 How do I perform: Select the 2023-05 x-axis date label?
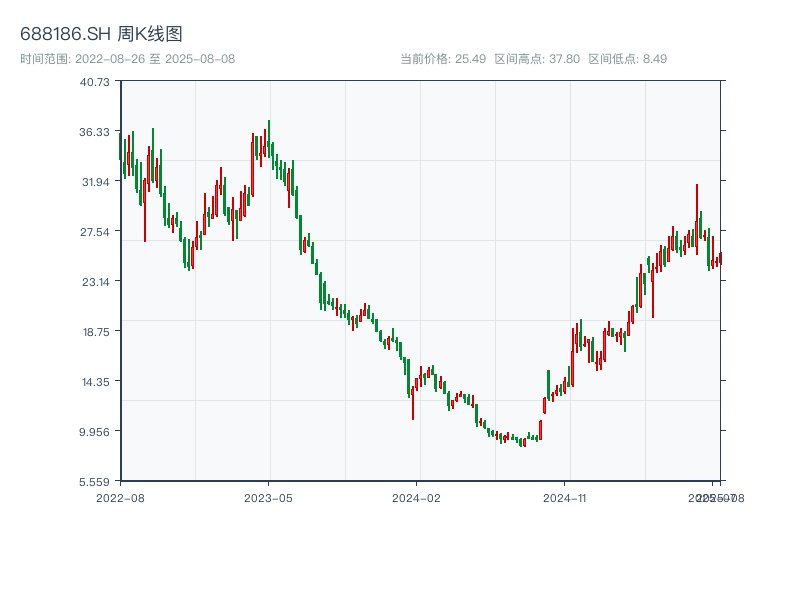click(268, 497)
